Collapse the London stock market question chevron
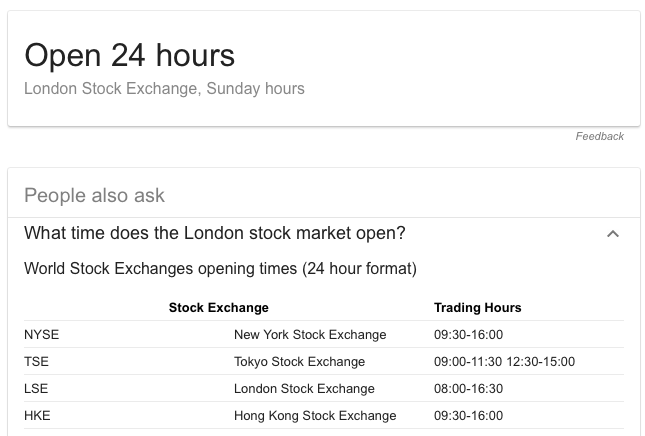The height and width of the screenshot is (436, 645). pyautogui.click(x=613, y=234)
